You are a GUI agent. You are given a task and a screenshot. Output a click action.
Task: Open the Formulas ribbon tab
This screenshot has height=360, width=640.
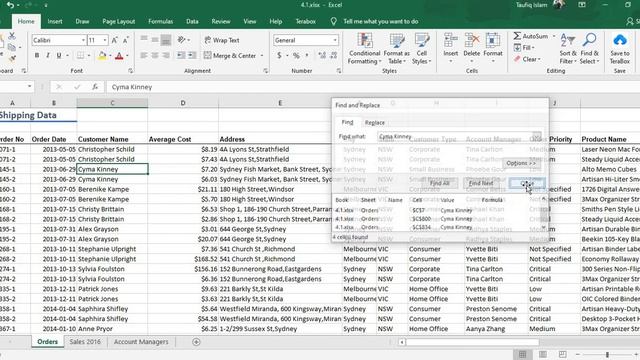click(x=160, y=21)
